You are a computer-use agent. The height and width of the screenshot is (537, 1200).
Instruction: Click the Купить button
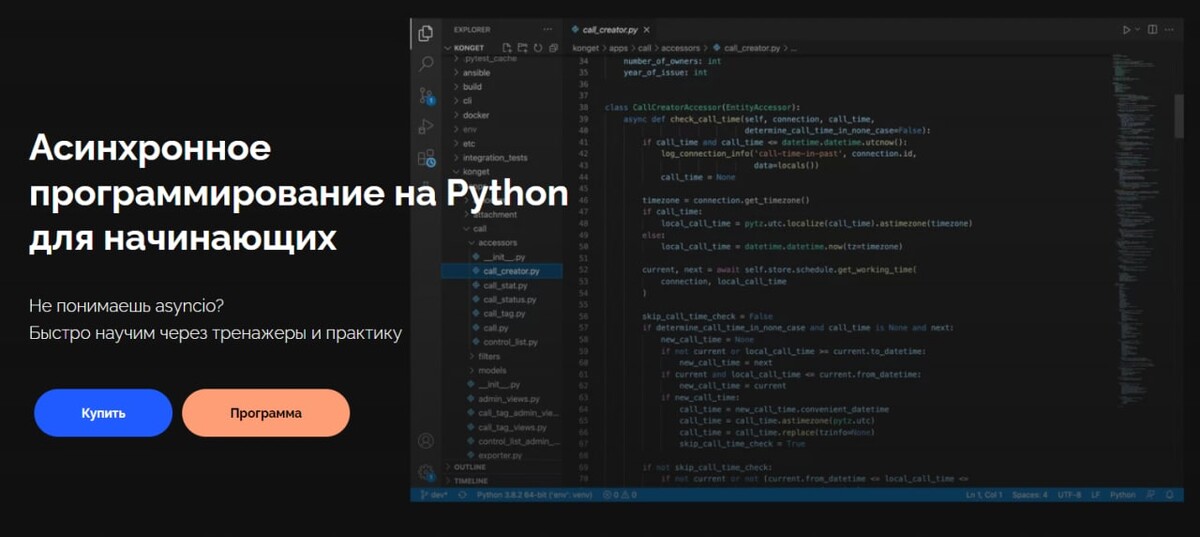(103, 413)
